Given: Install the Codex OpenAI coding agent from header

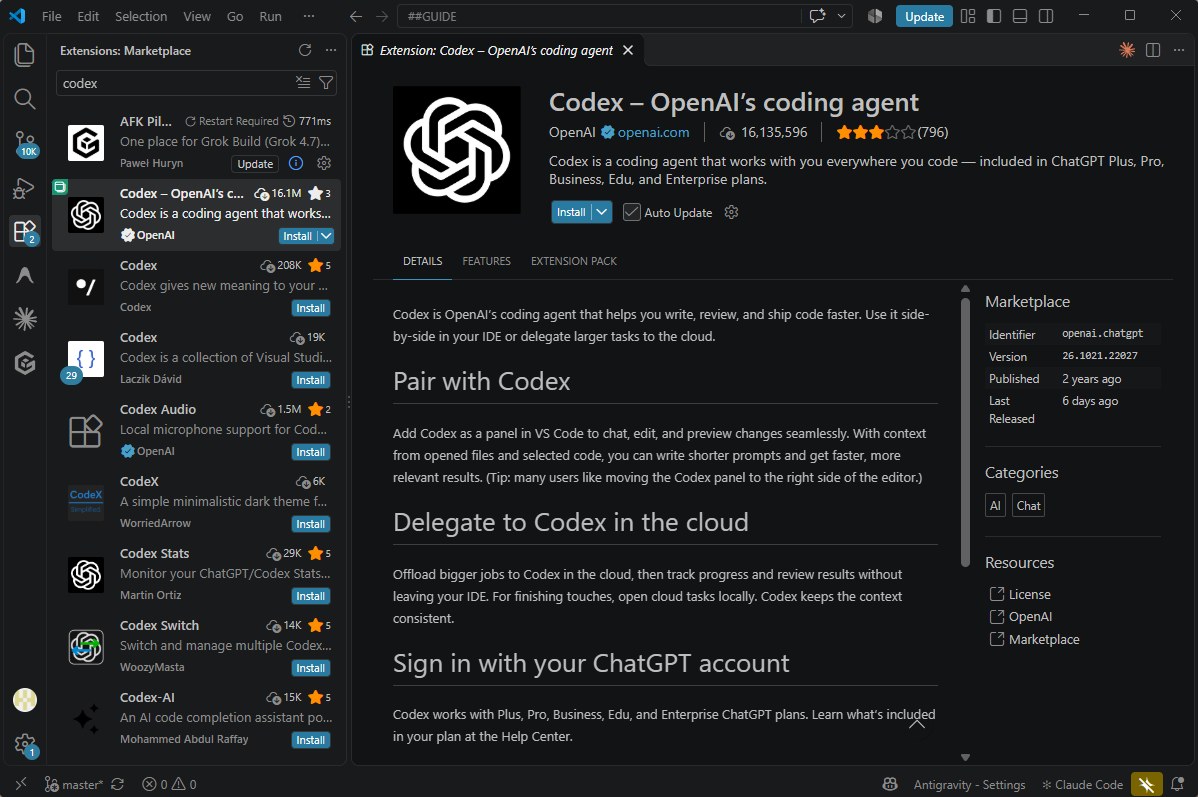Looking at the screenshot, I should [x=571, y=212].
